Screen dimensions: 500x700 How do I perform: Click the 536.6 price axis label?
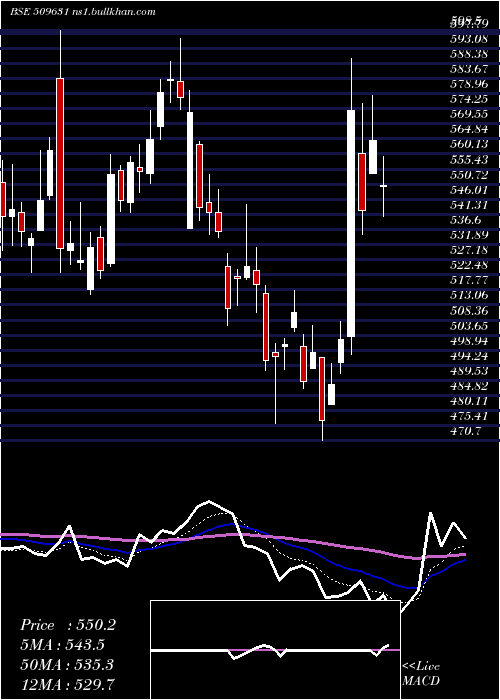pos(465,220)
